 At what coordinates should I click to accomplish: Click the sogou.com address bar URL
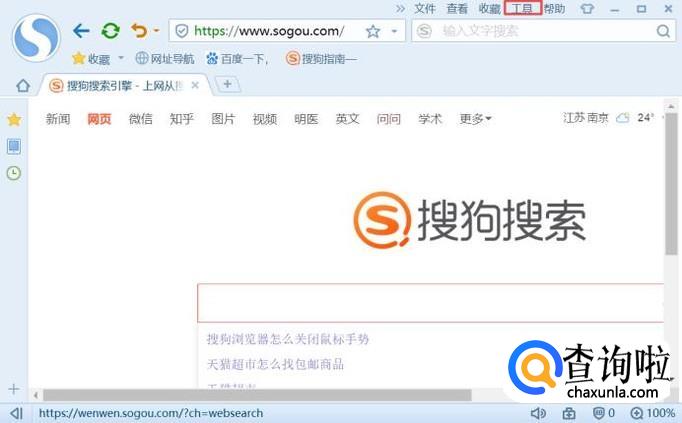coord(269,31)
